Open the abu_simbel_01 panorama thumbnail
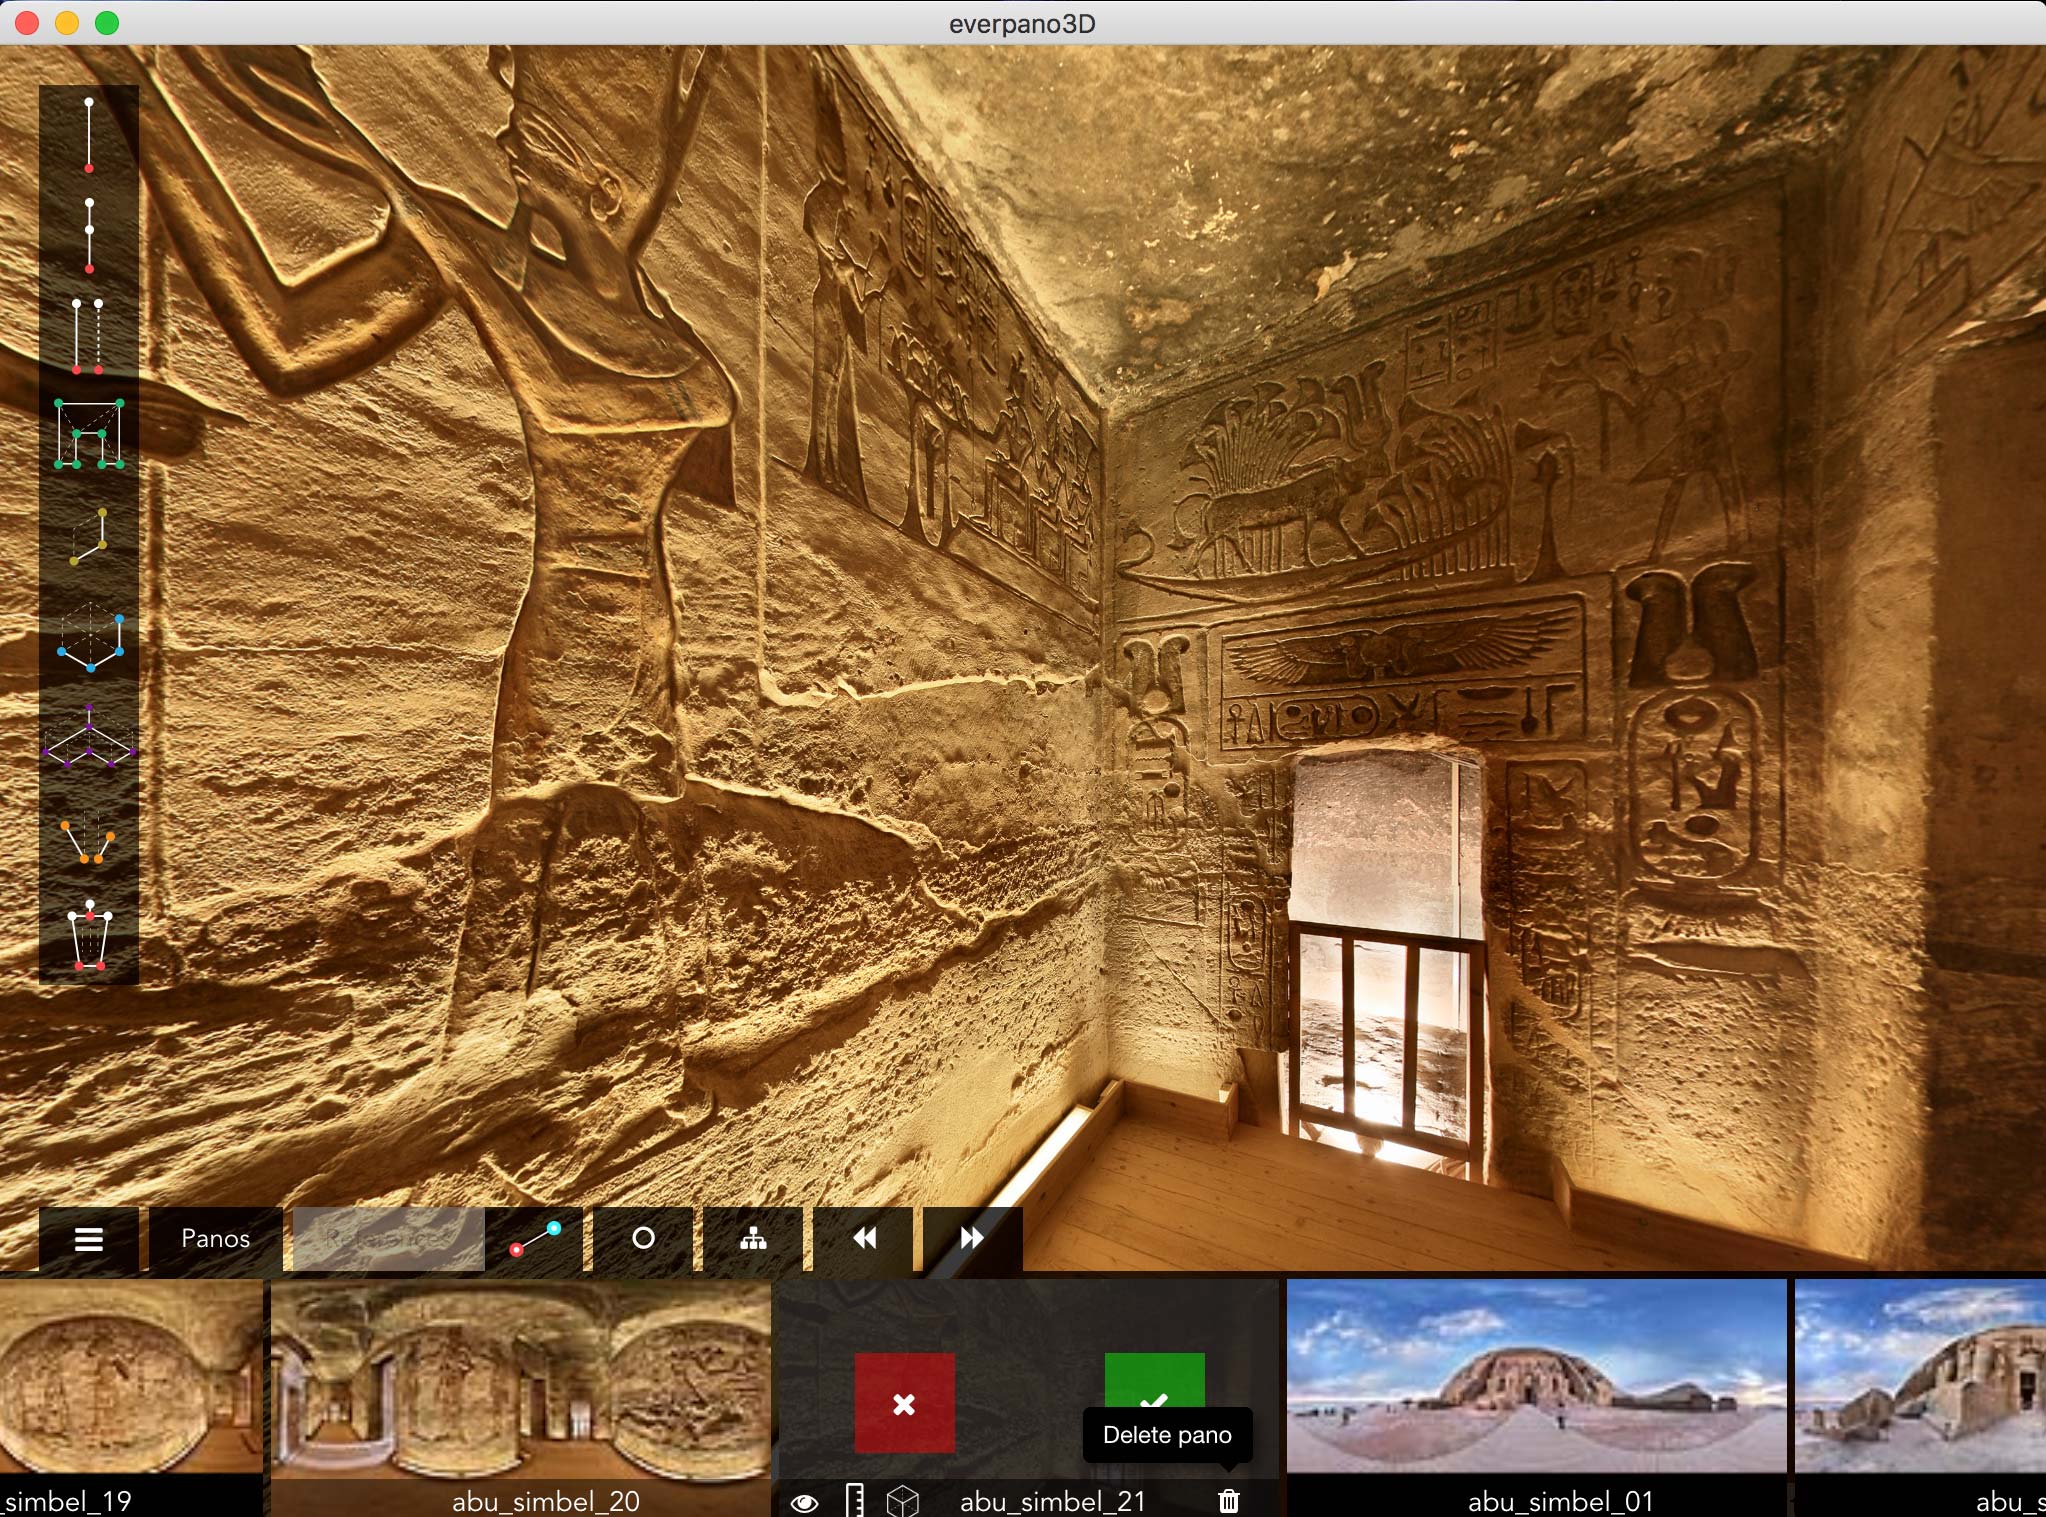Screen dimensions: 2046x1517 (x=1536, y=1380)
